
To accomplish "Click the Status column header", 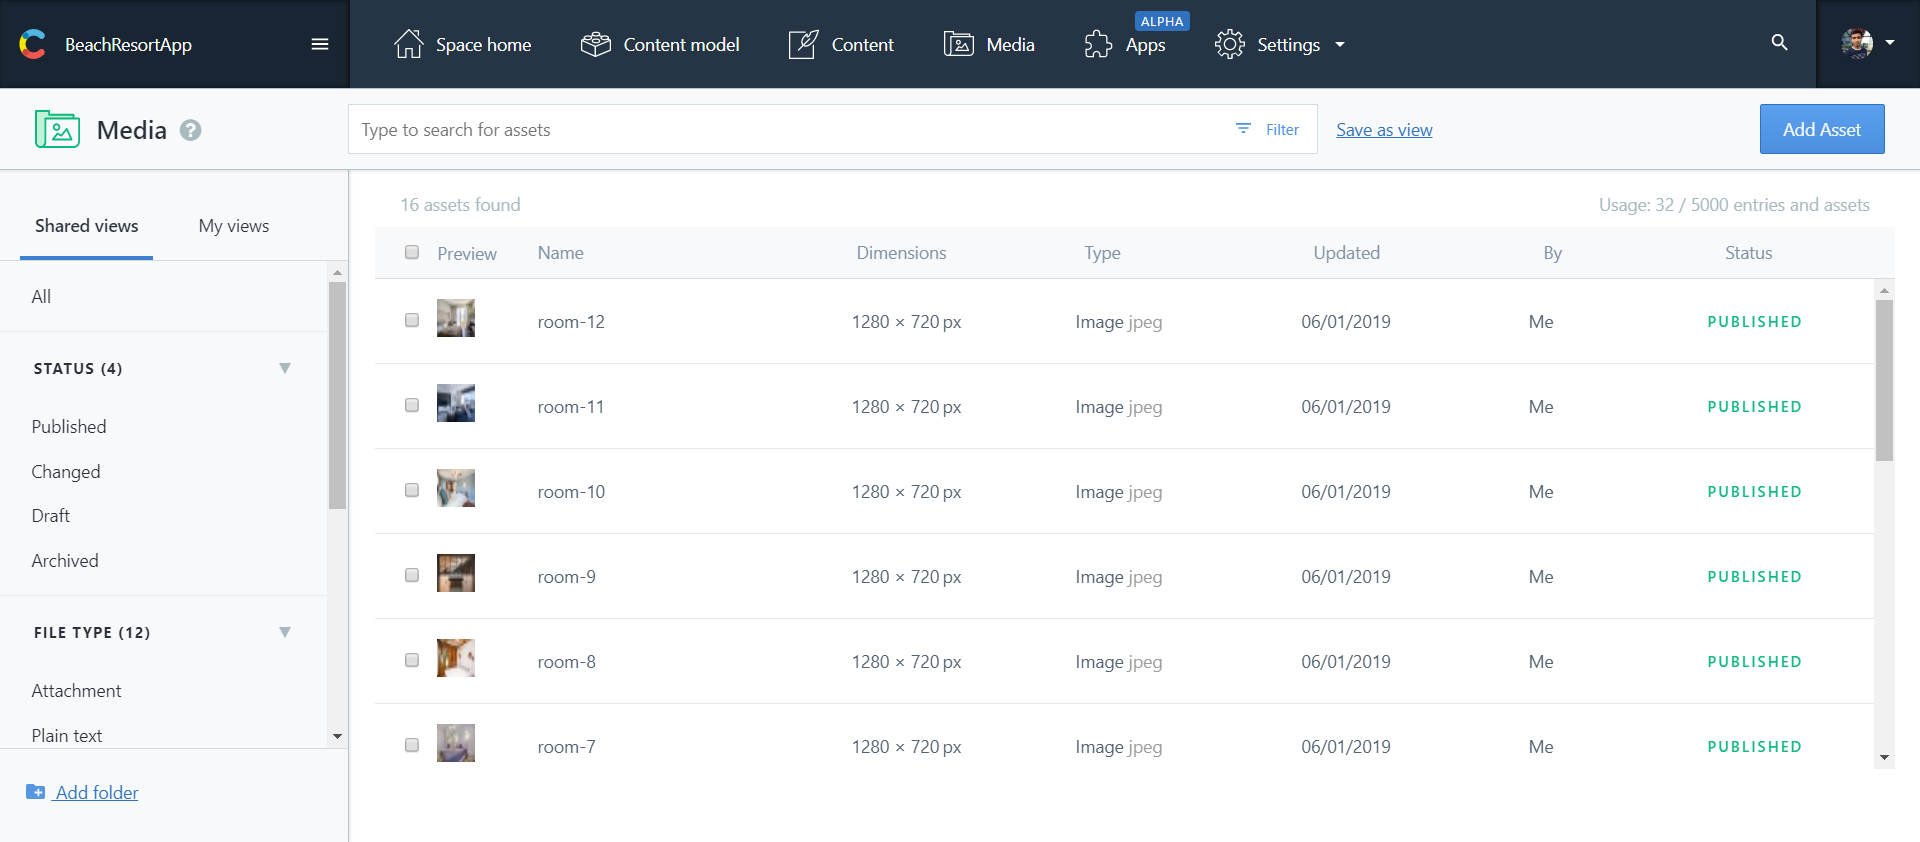I will point(1749,253).
